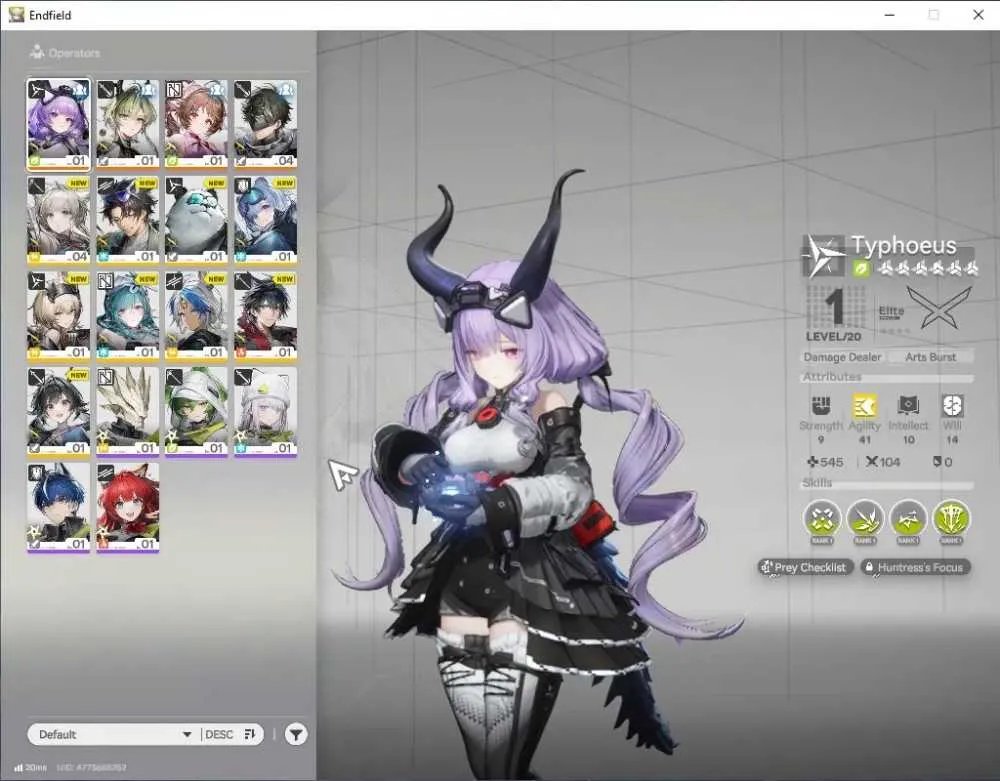Open the fourth skill icon under Skills

coord(951,519)
